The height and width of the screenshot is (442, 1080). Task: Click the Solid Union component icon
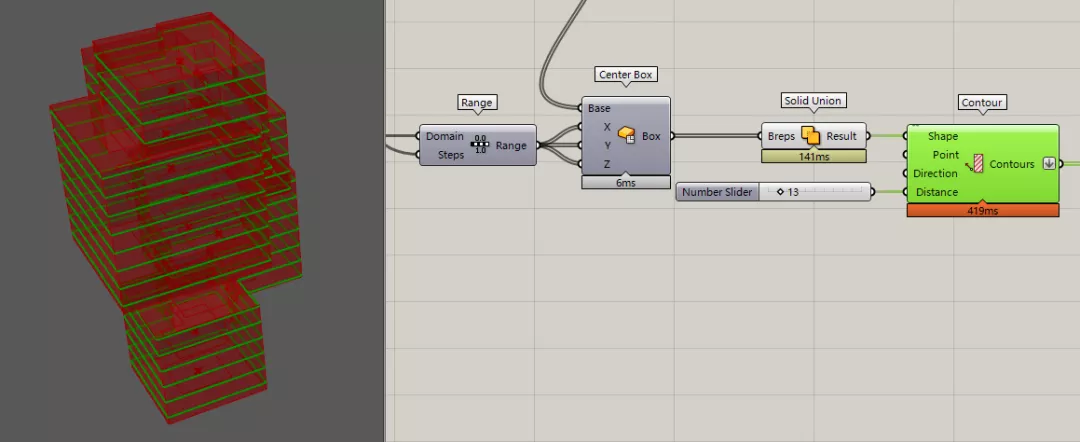pyautogui.click(x=811, y=136)
